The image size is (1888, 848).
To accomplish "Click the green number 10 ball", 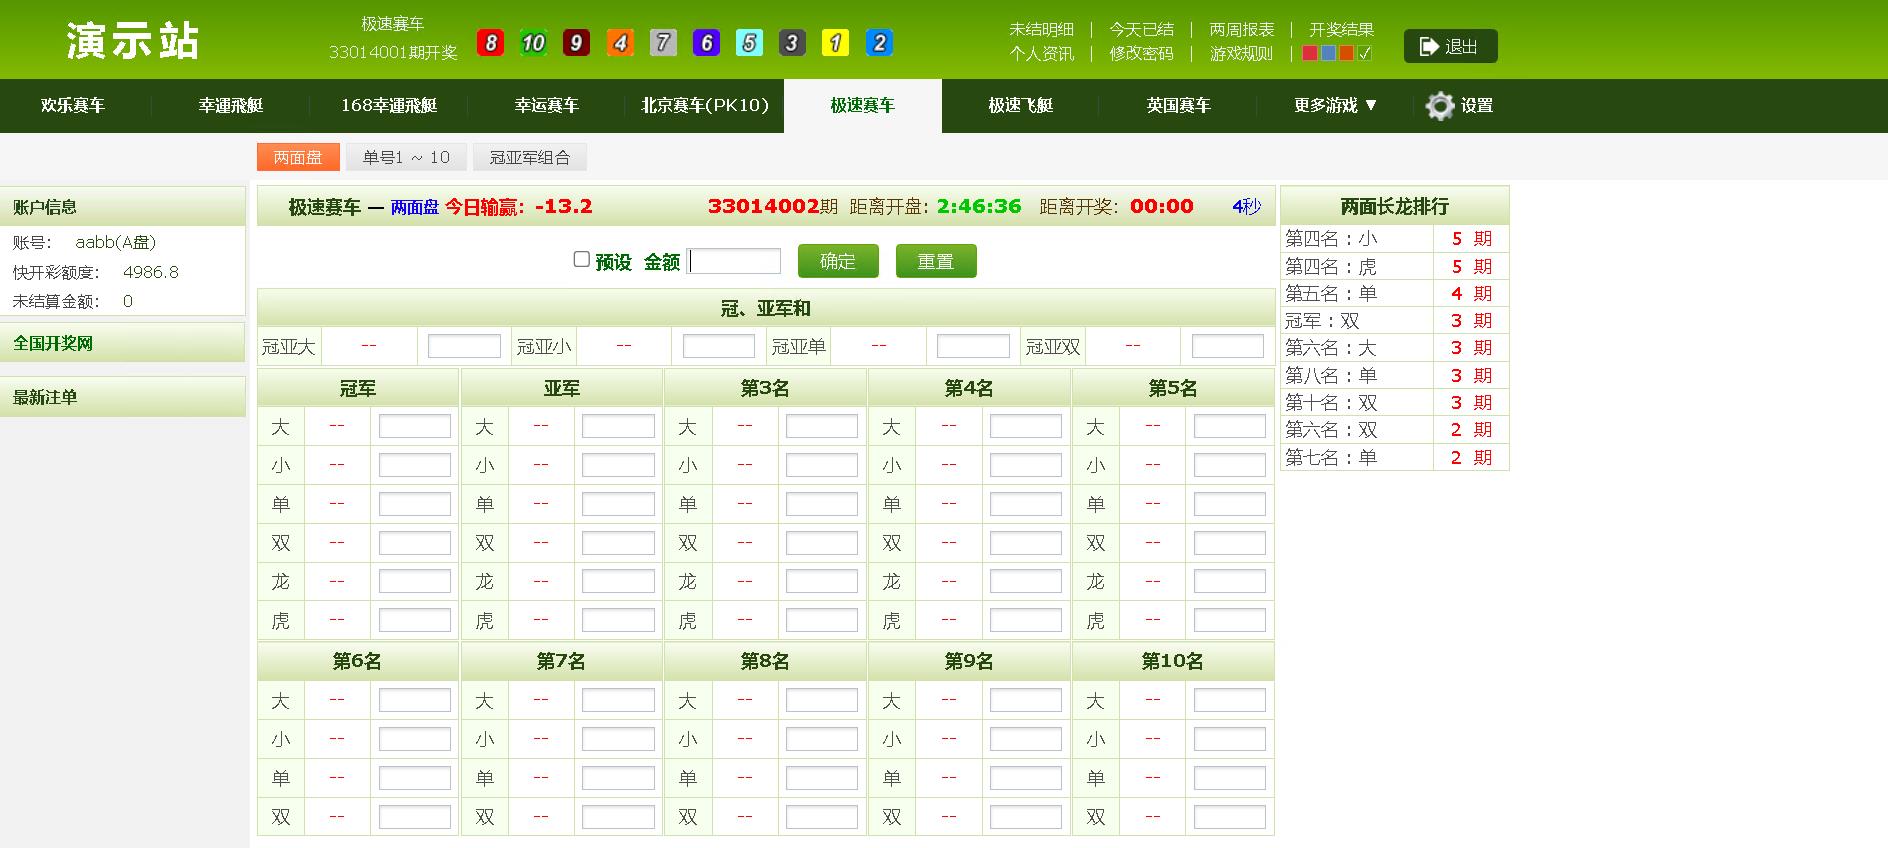I will tap(533, 43).
